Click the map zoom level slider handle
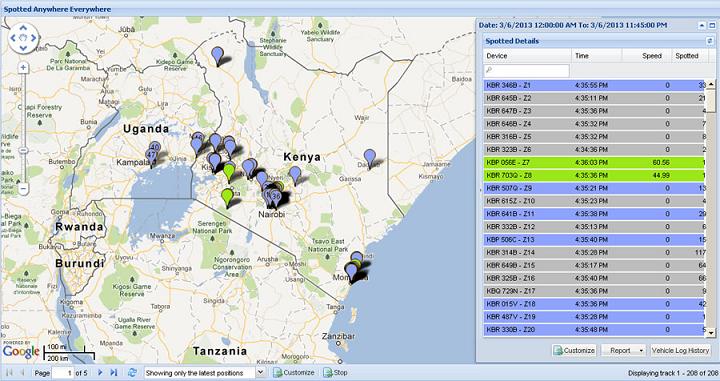The height and width of the screenshot is (381, 720). click(23, 151)
